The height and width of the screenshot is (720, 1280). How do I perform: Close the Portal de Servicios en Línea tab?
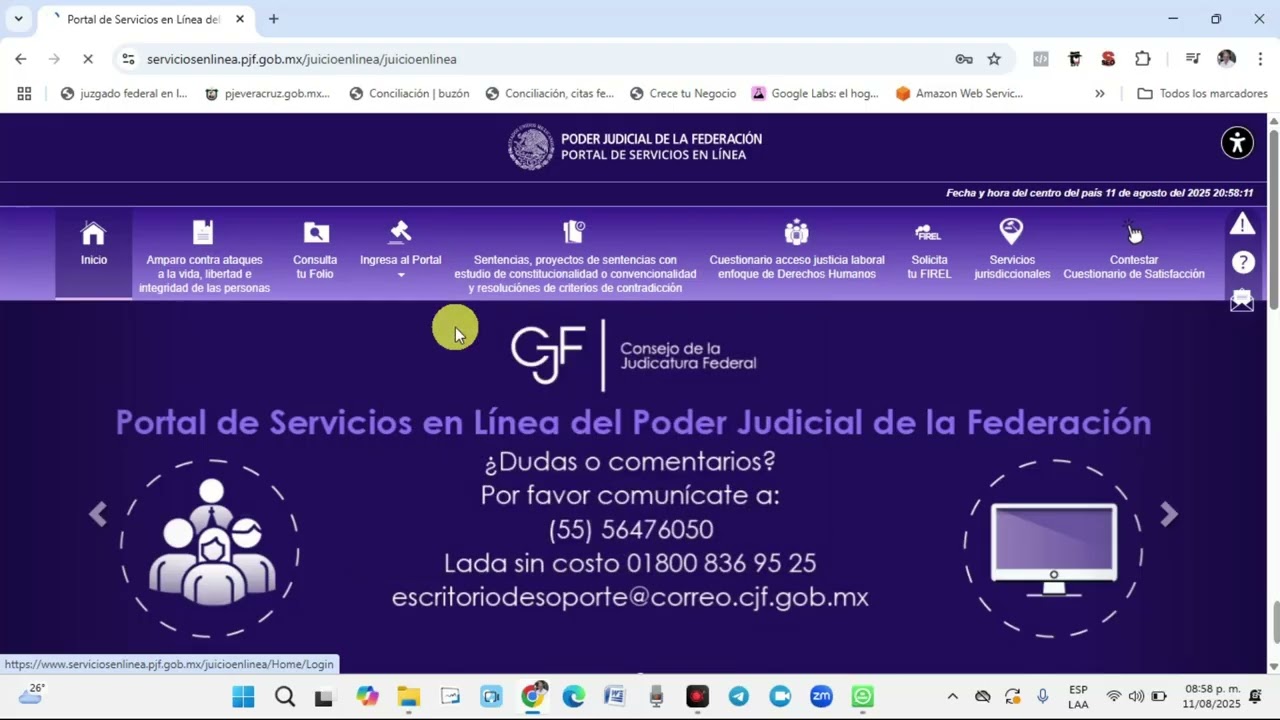240,19
